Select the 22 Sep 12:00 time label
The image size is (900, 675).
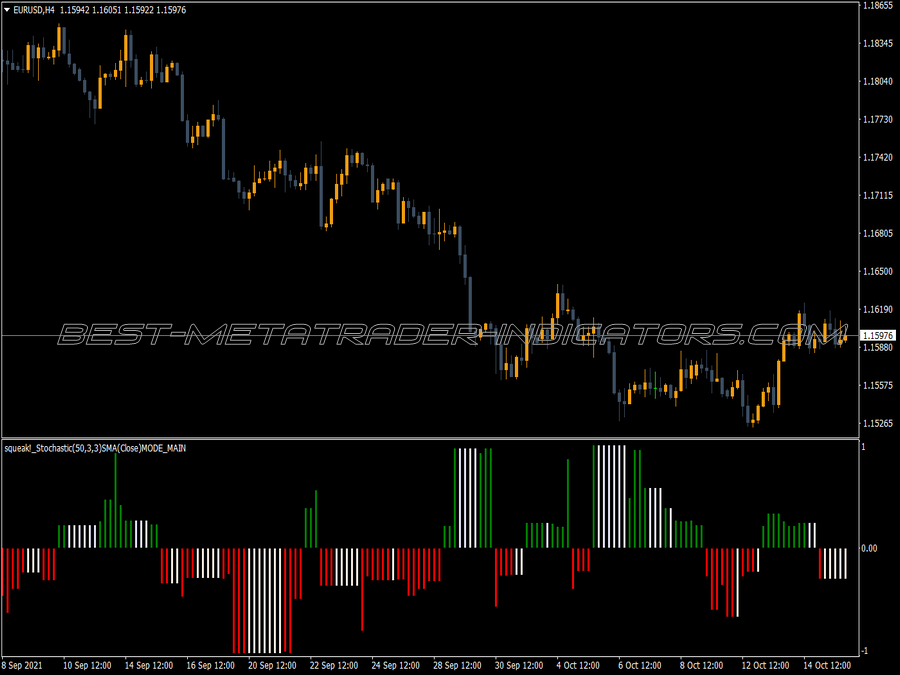(x=334, y=665)
